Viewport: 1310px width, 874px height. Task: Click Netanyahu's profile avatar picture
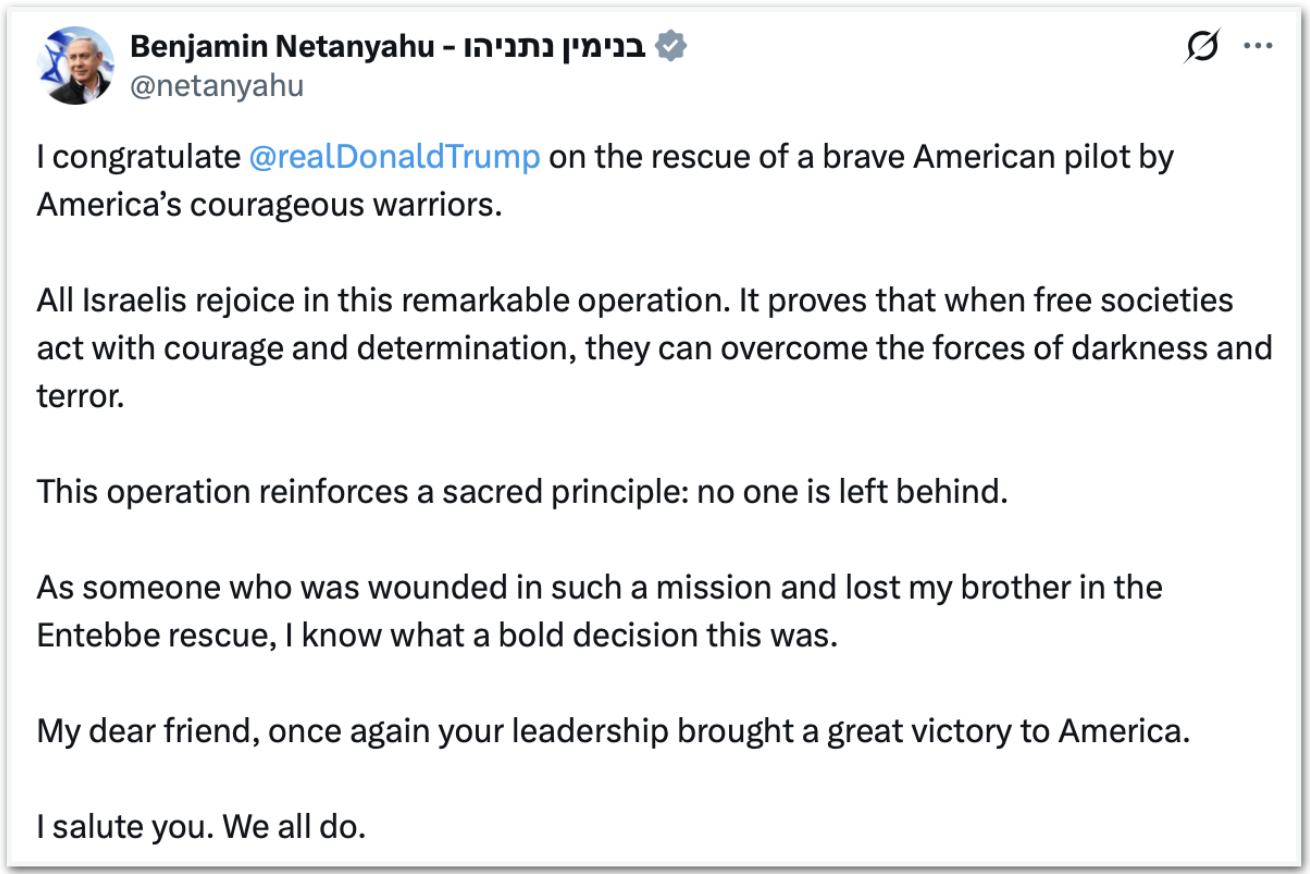76,65
